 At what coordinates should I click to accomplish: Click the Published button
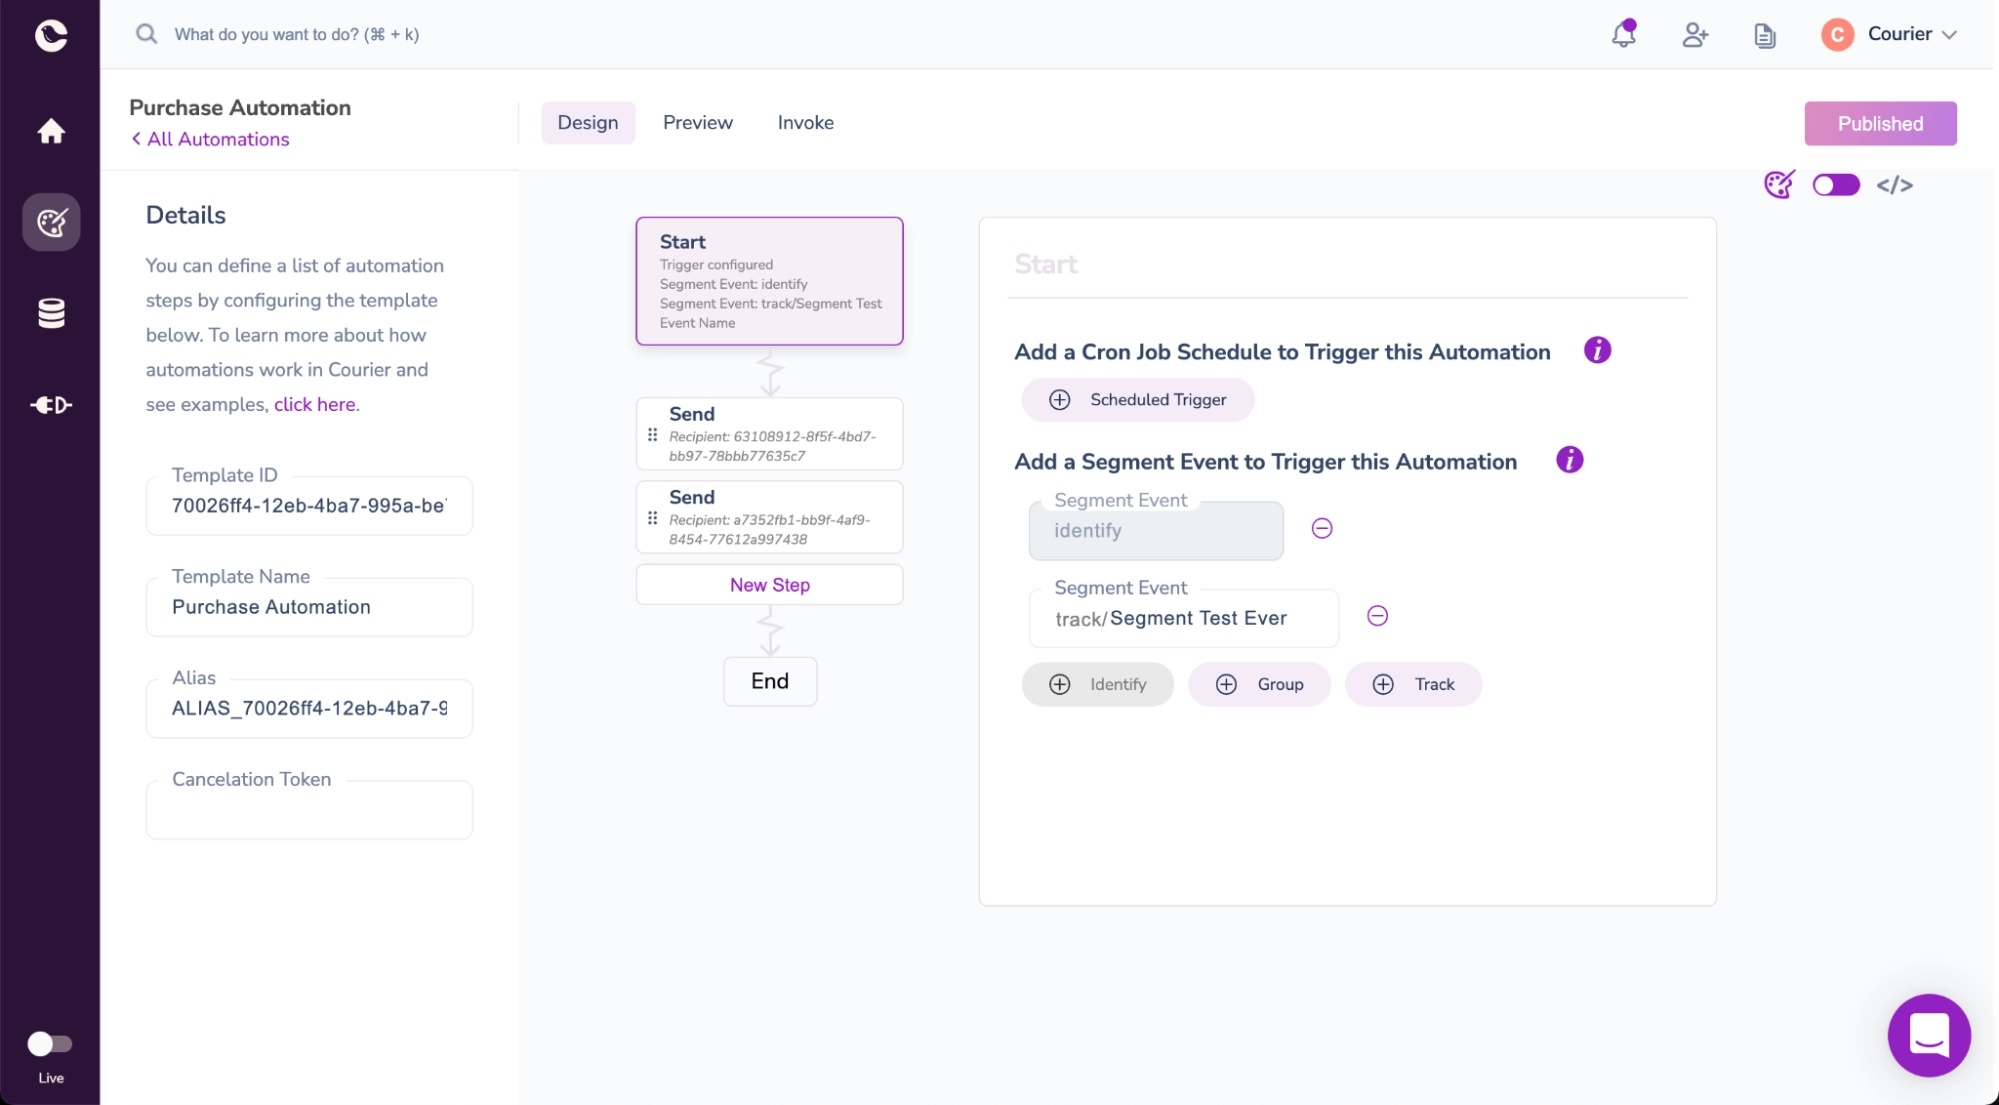tap(1879, 123)
